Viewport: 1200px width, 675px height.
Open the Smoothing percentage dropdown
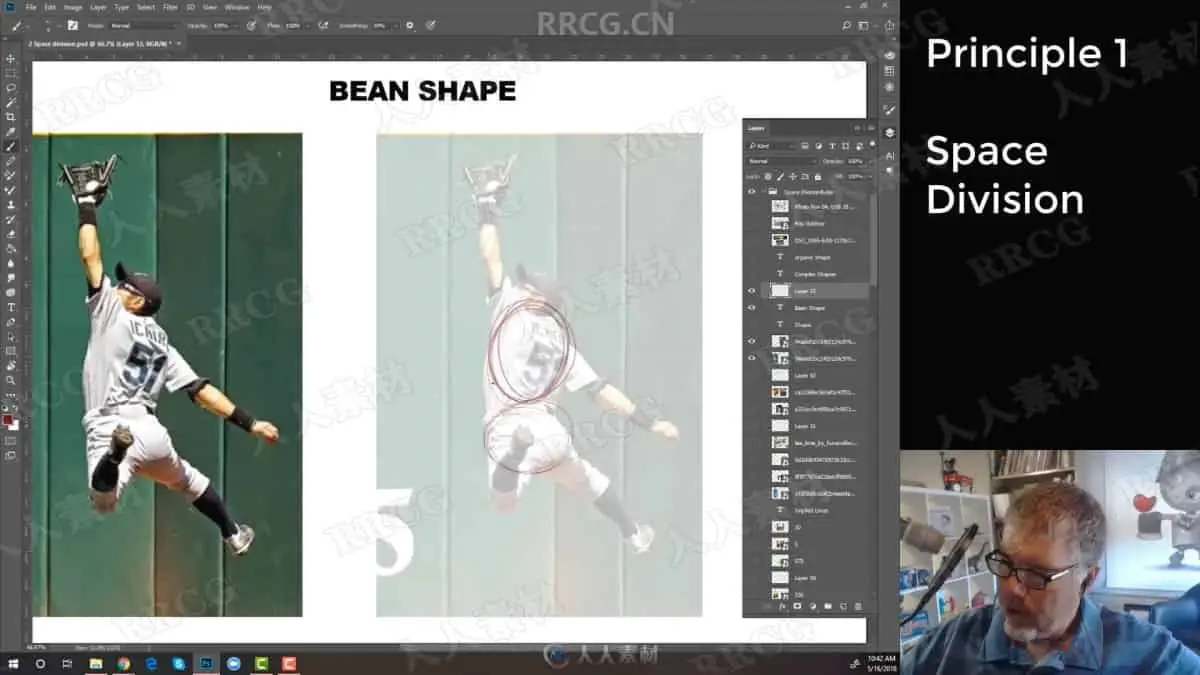(384, 24)
